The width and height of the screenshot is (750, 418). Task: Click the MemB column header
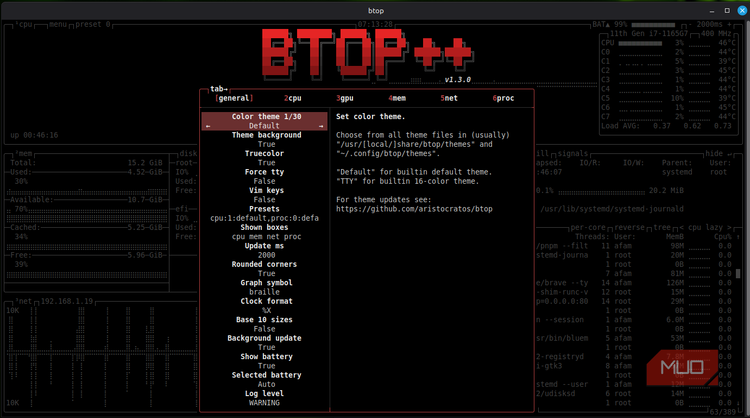point(675,237)
